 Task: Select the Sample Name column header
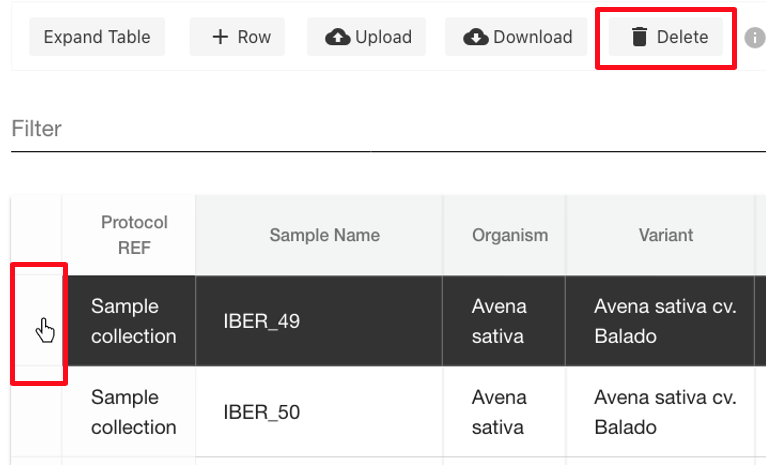pyautogui.click(x=319, y=235)
